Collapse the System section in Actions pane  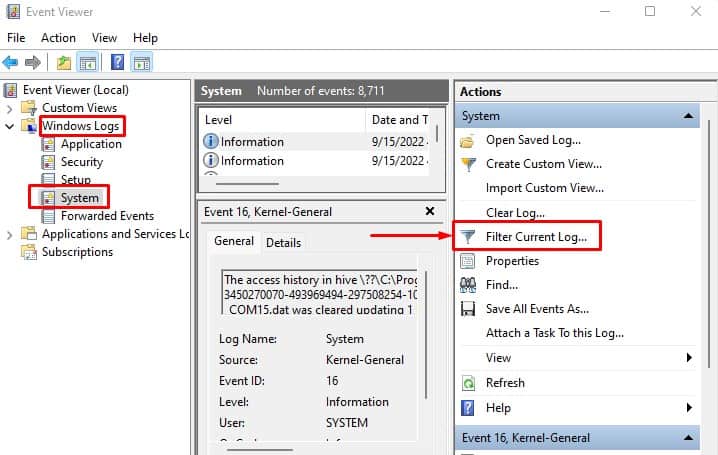[688, 116]
